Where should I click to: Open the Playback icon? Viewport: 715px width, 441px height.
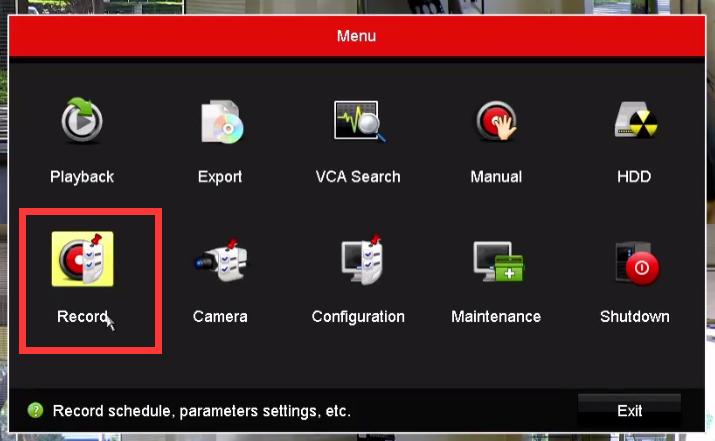pos(82,123)
